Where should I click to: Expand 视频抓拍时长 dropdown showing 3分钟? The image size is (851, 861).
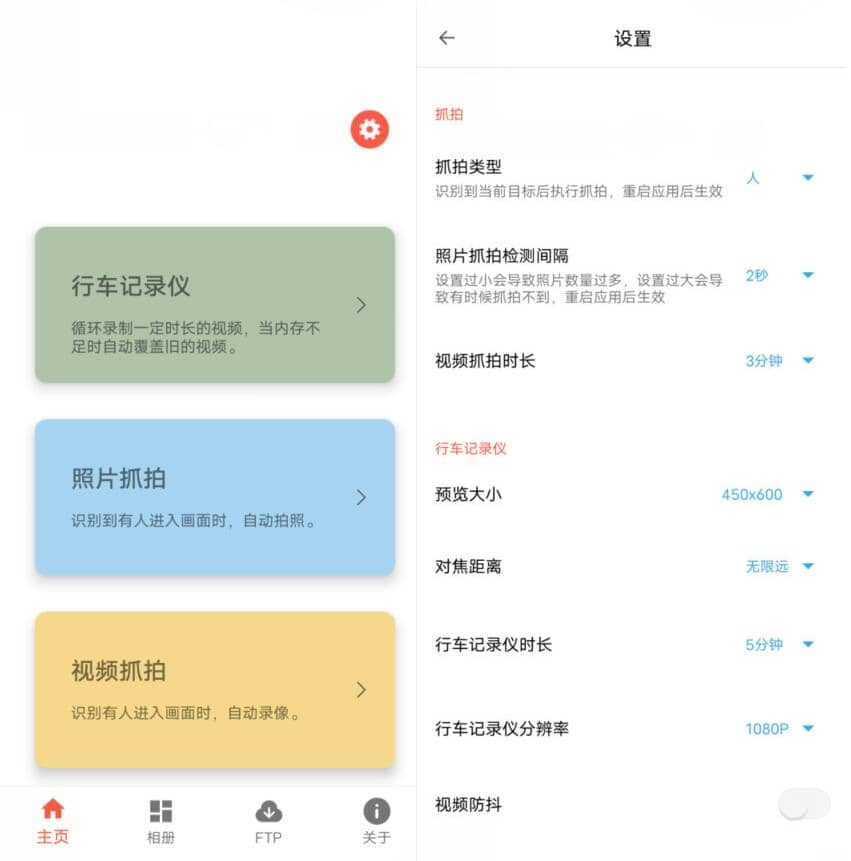(780, 361)
